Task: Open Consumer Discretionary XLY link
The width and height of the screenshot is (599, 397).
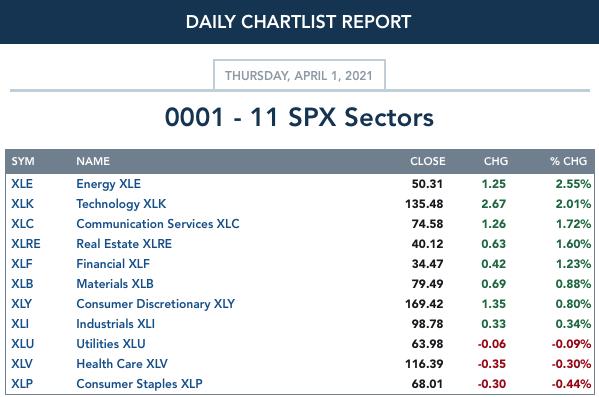Action: [x=155, y=304]
